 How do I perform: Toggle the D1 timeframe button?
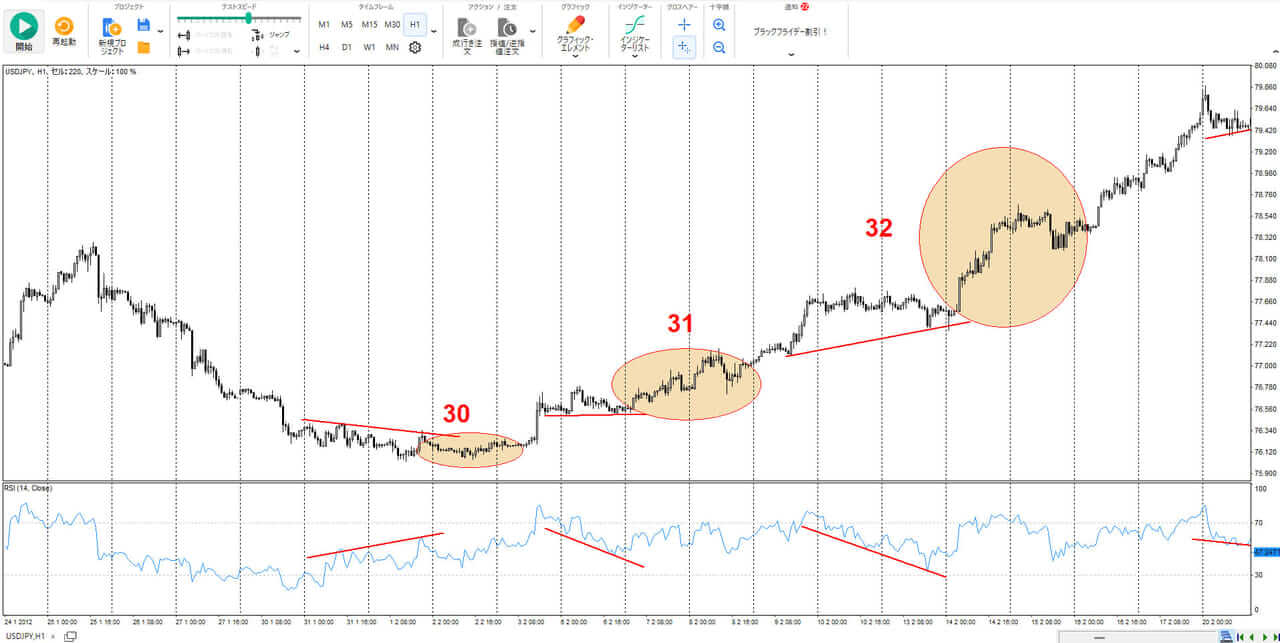click(347, 47)
